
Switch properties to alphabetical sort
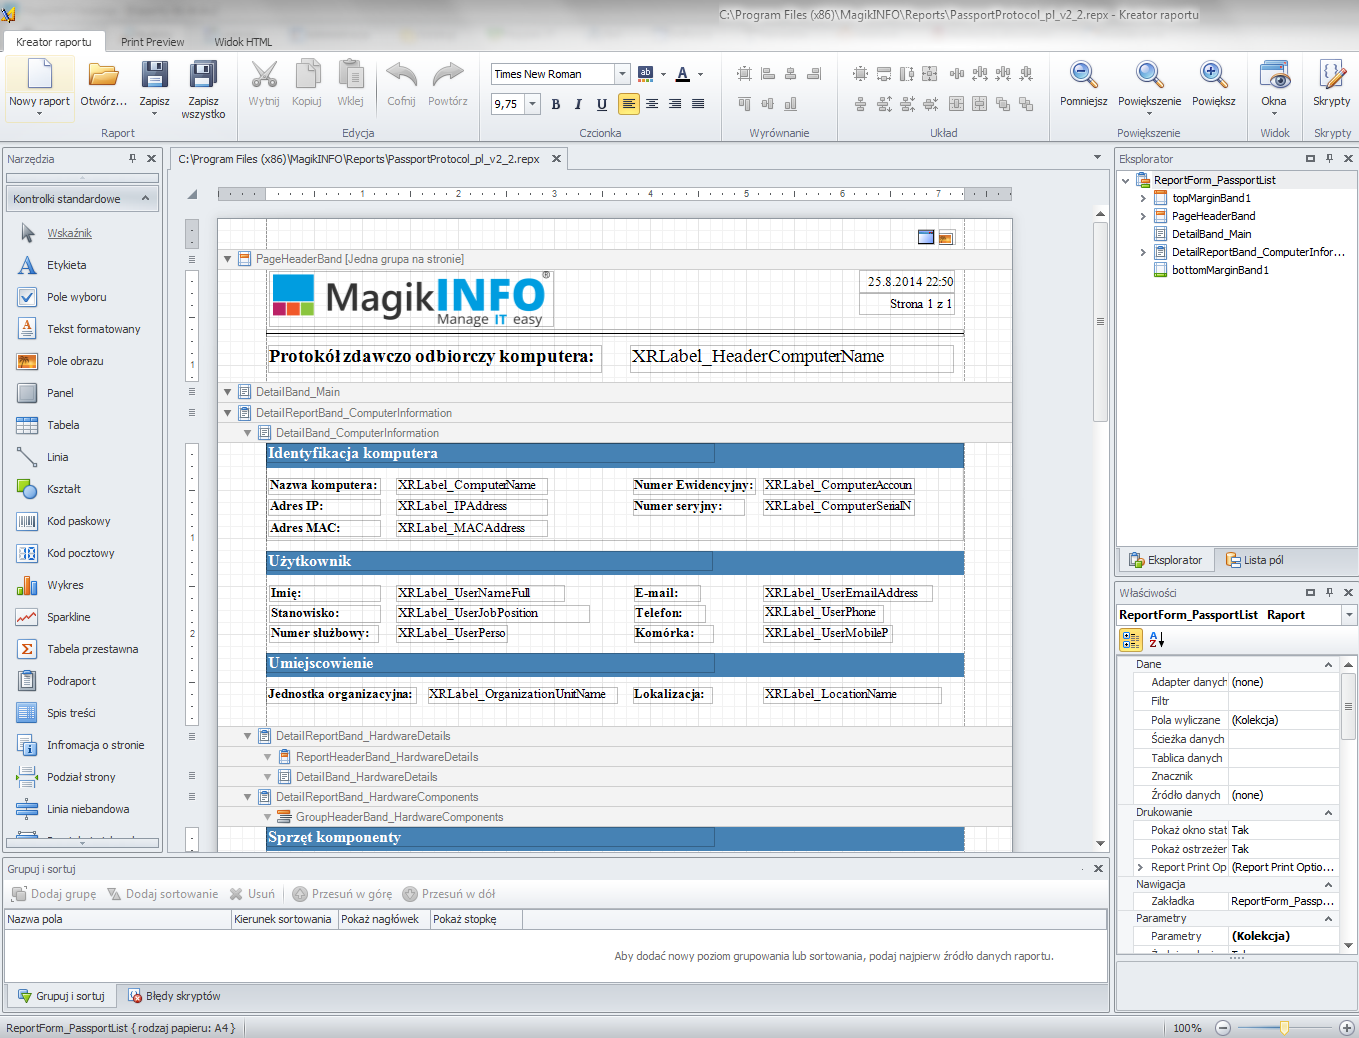click(x=1156, y=639)
